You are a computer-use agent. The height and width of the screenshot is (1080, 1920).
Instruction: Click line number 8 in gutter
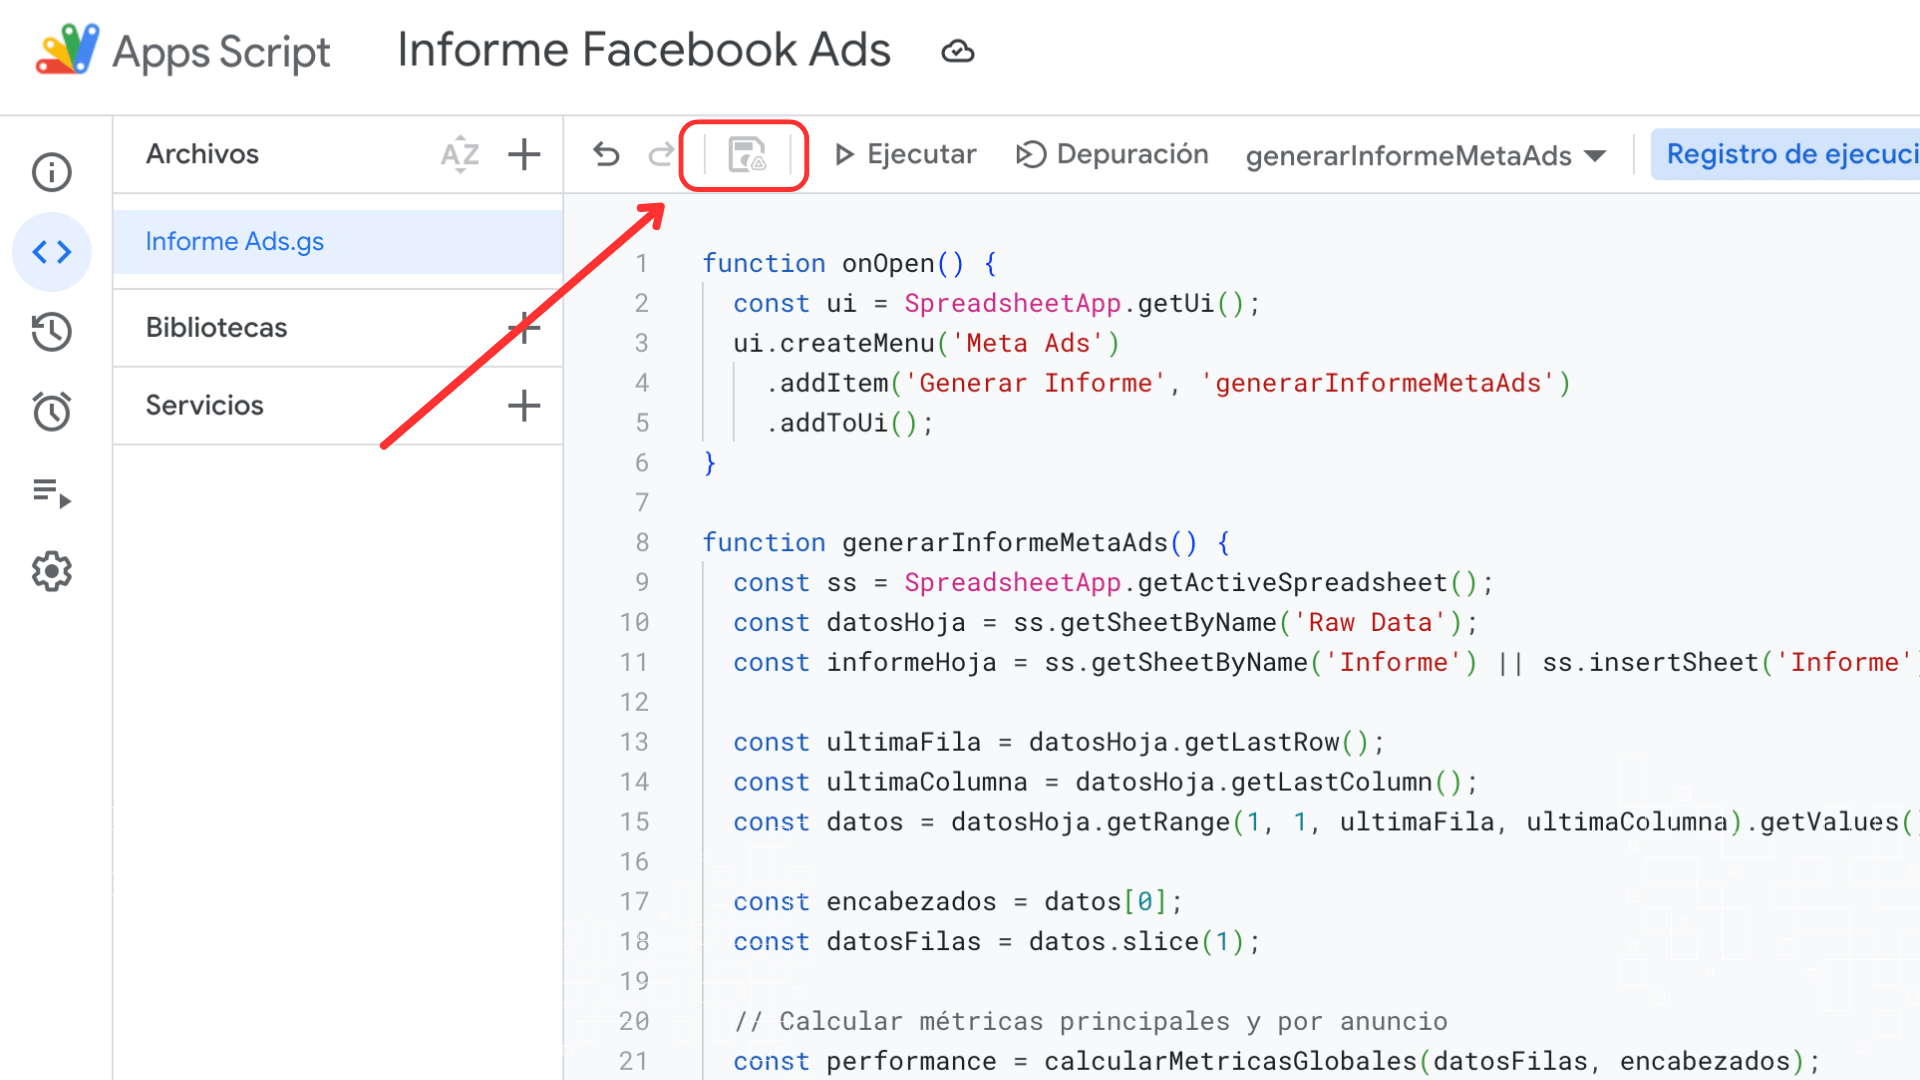click(x=641, y=542)
